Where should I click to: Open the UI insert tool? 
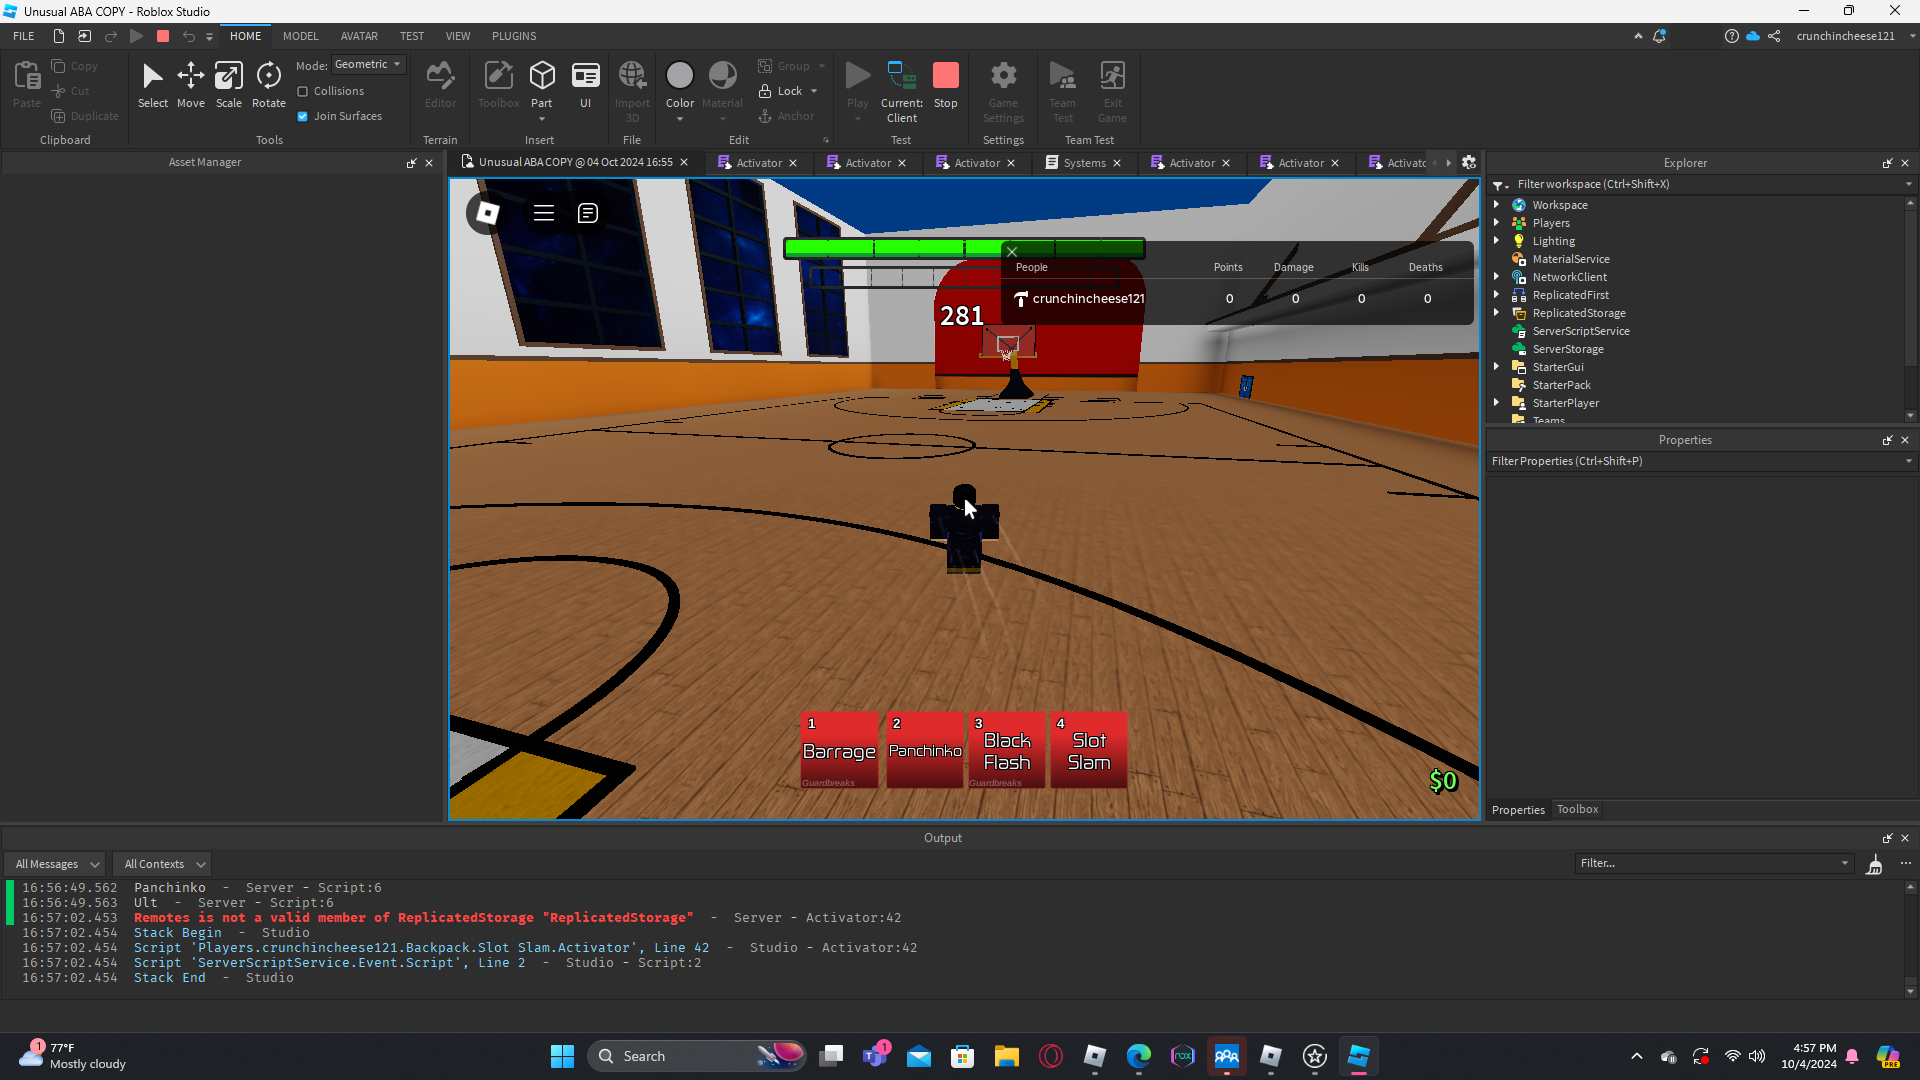(x=586, y=85)
